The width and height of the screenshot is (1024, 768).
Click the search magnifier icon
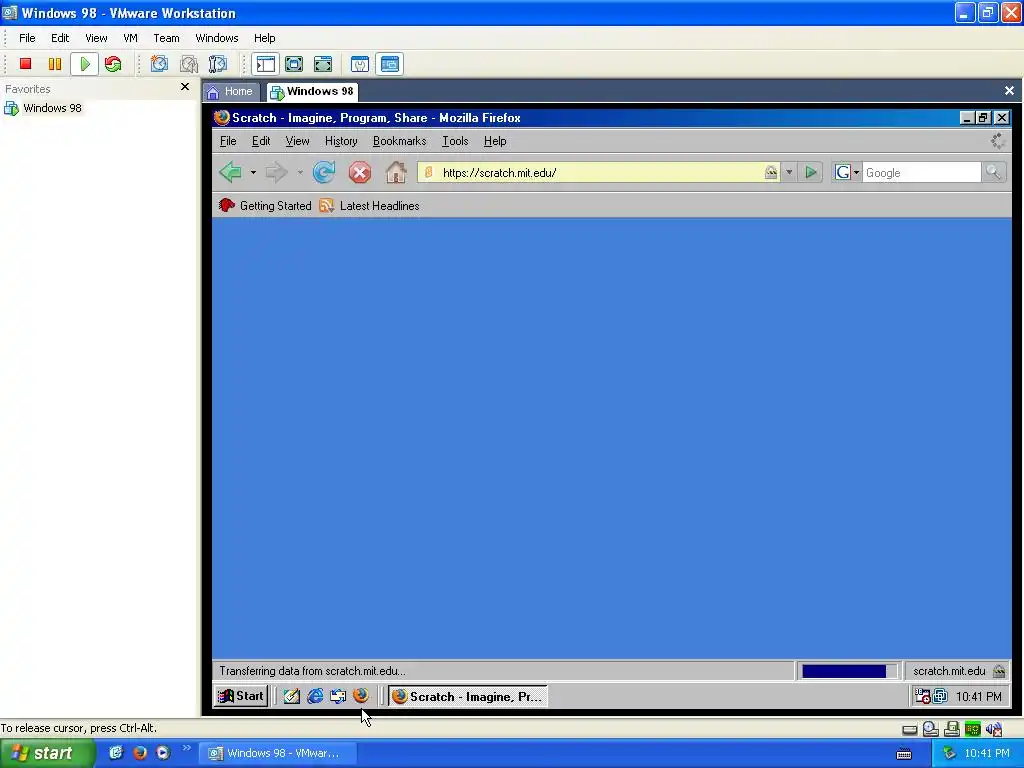tap(993, 172)
